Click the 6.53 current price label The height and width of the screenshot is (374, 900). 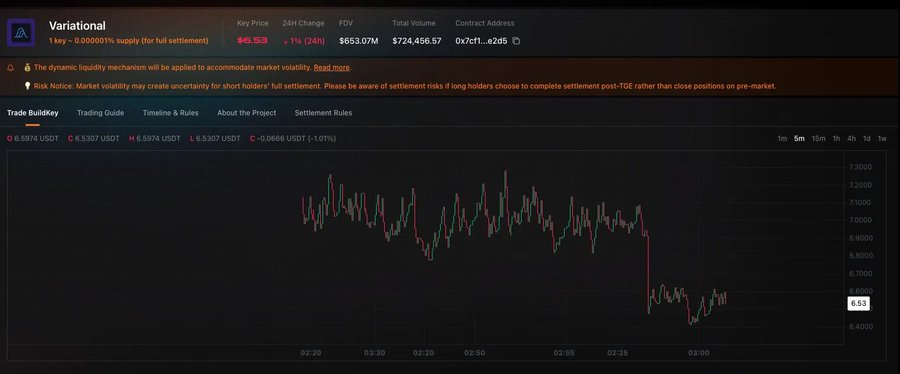pos(858,303)
